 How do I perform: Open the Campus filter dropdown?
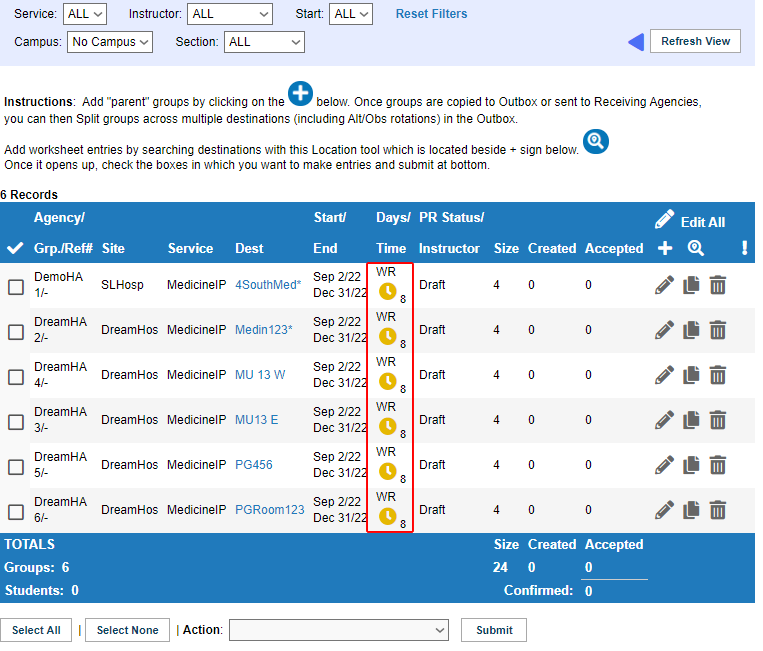pyautogui.click(x=109, y=42)
